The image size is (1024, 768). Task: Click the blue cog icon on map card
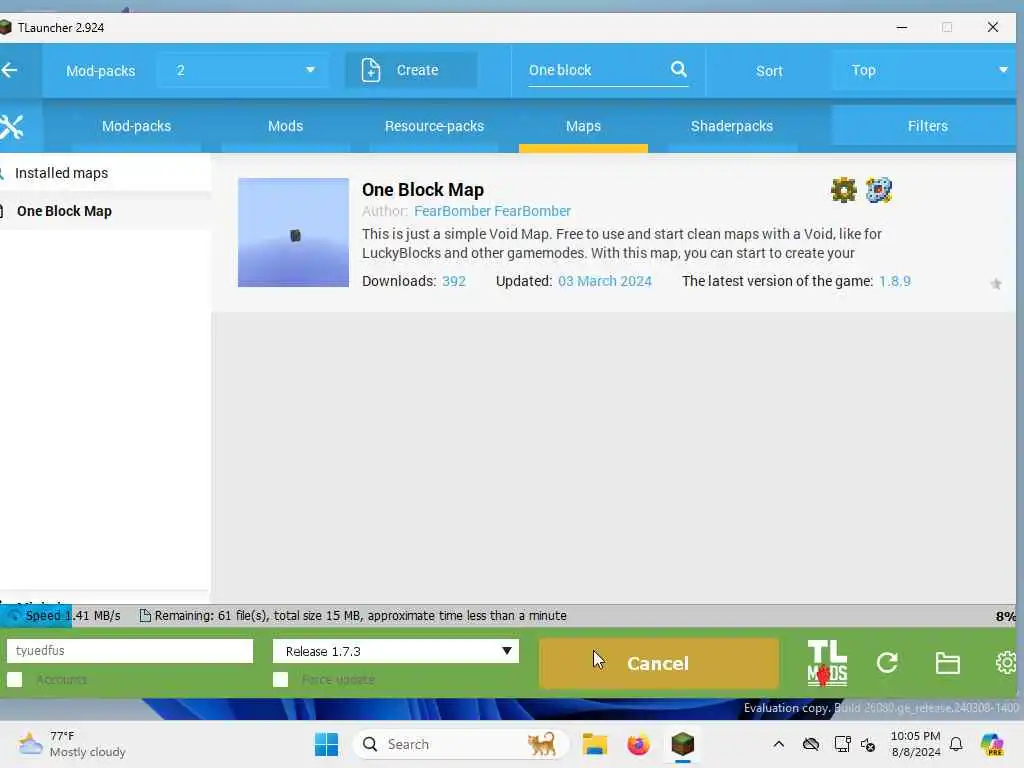[x=878, y=190]
